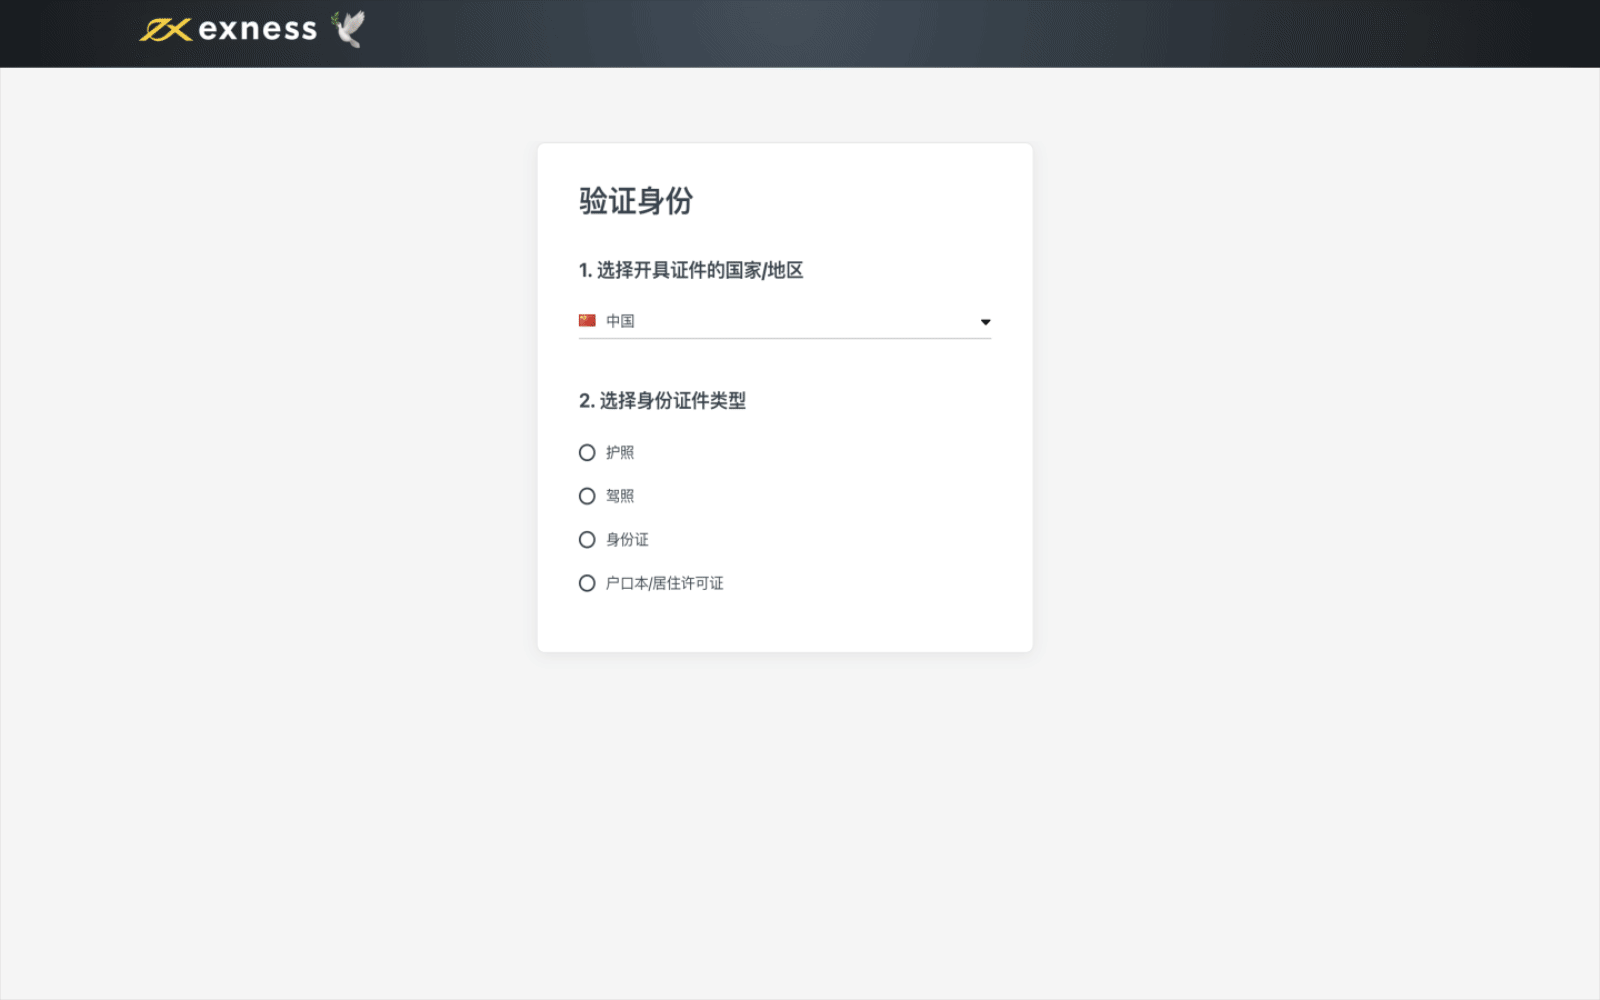Click the China flag icon in the country field
Viewport: 1600px width, 1000px height.
pos(587,321)
